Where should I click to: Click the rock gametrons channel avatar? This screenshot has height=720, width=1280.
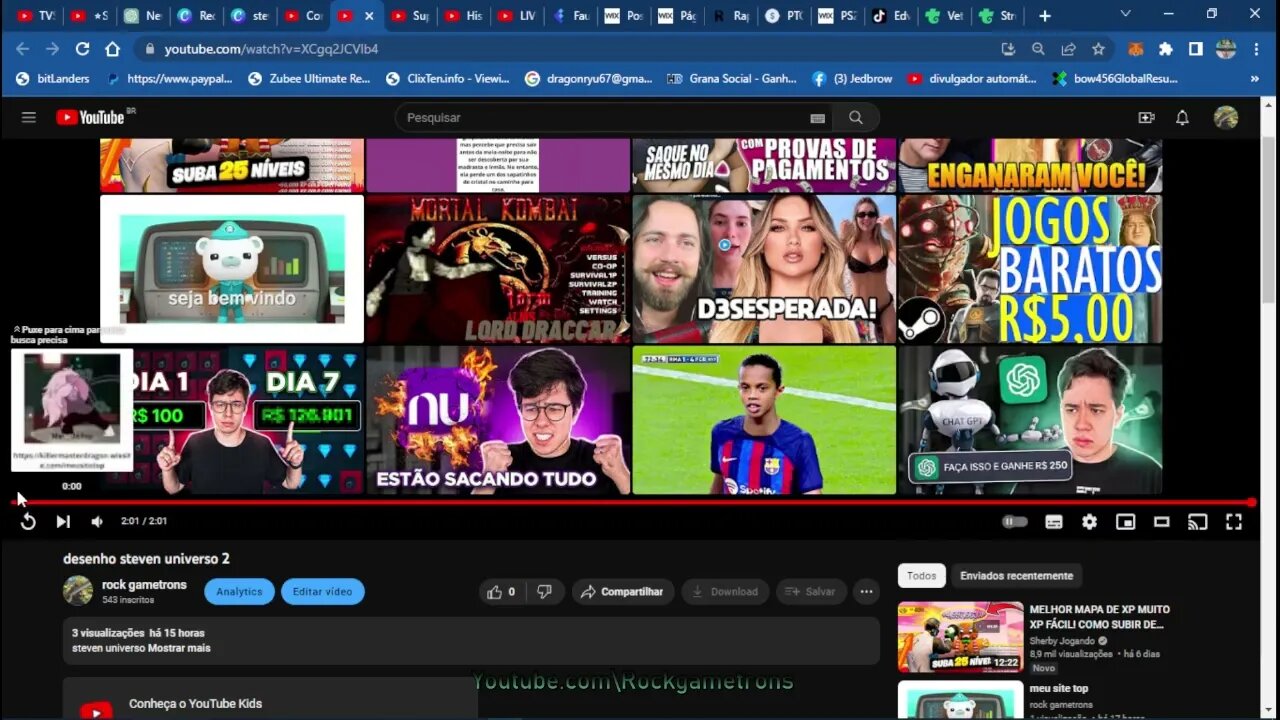78,591
